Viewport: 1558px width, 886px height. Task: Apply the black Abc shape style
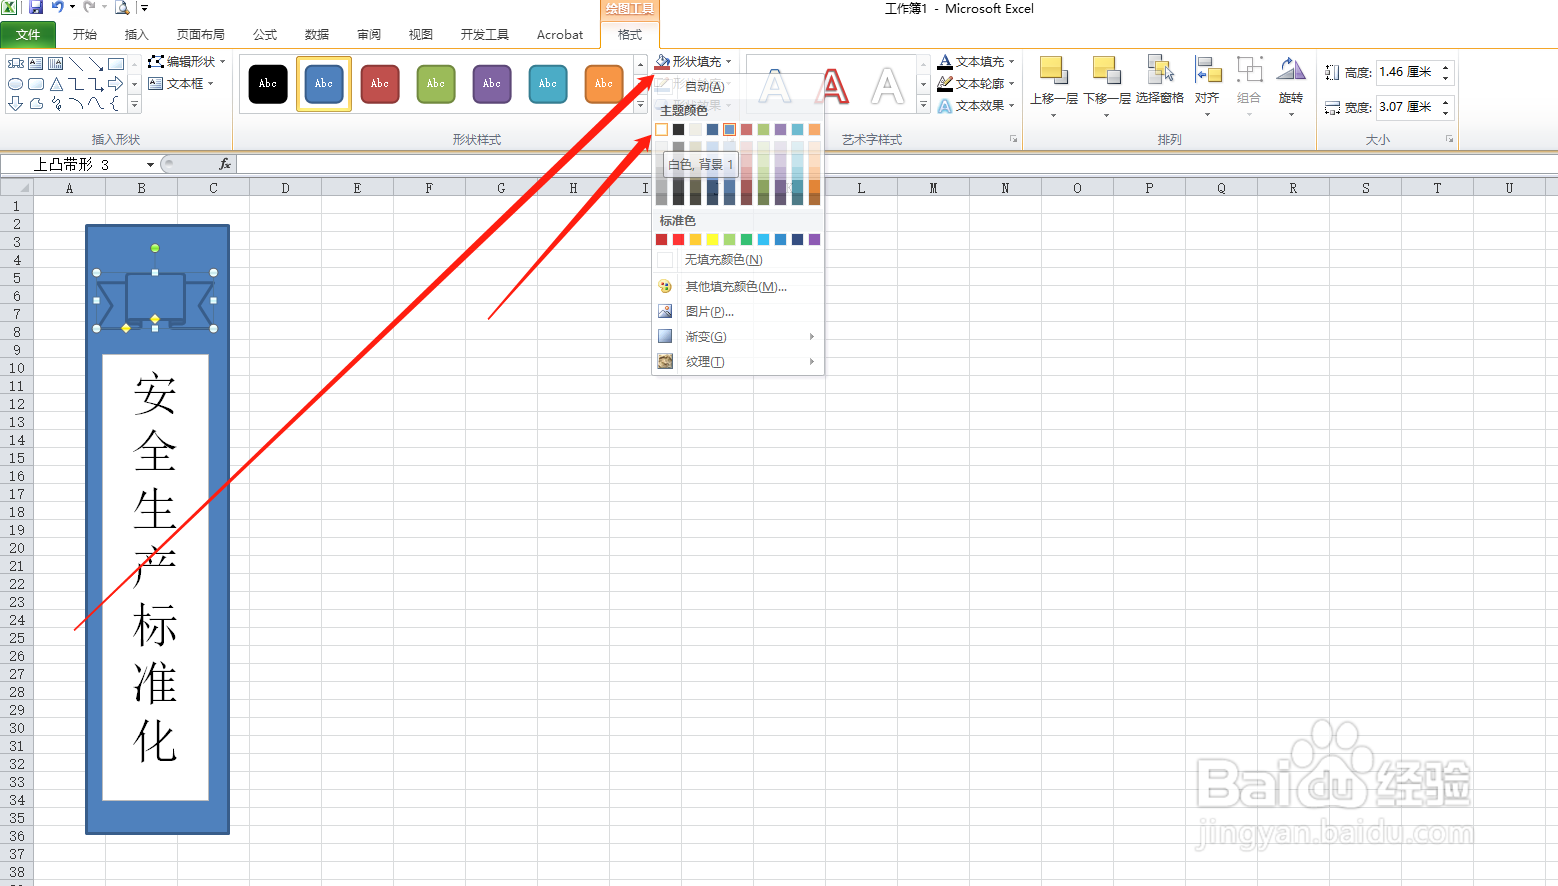(x=268, y=84)
